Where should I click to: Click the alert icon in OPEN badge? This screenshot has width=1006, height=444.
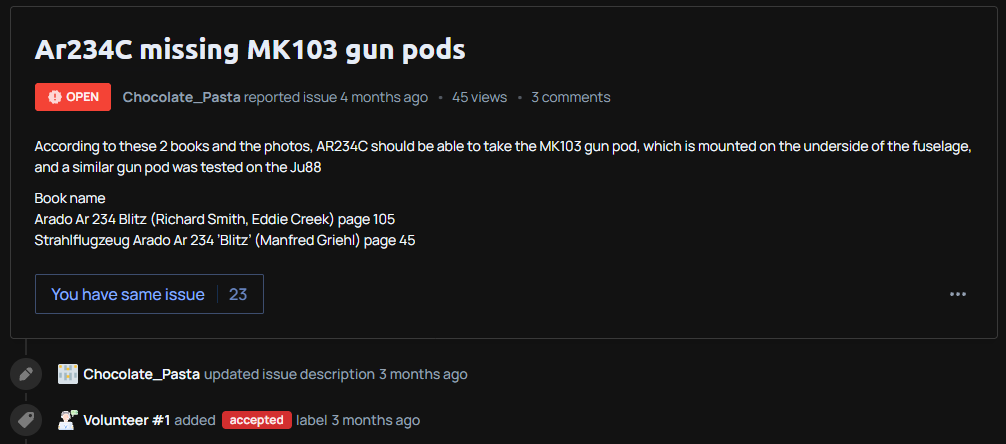55,97
